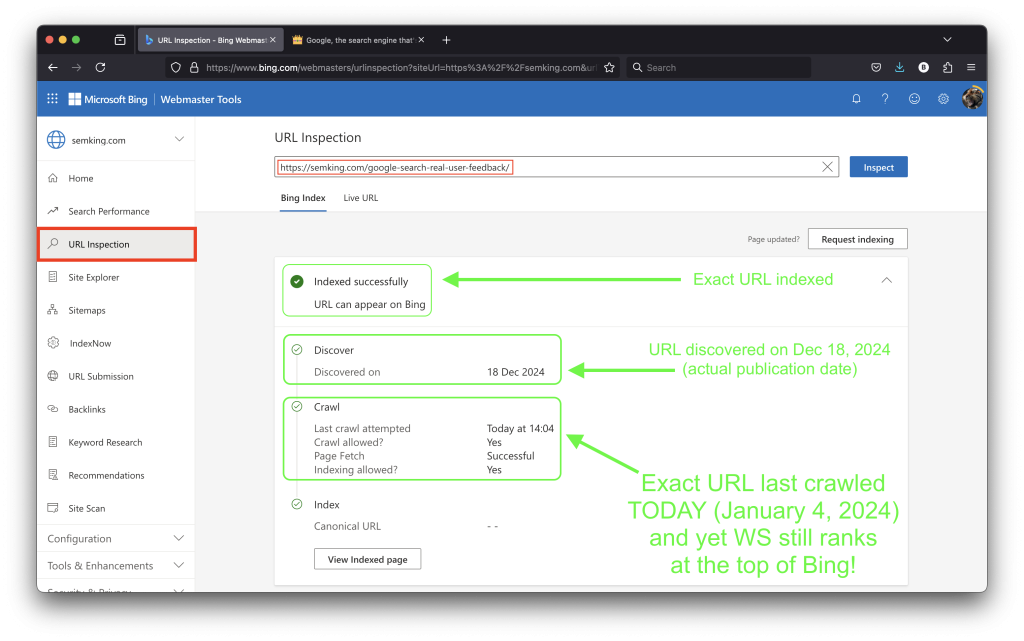This screenshot has height=641, width=1024.
Task: Go back with browser back arrow
Action: (x=53, y=67)
